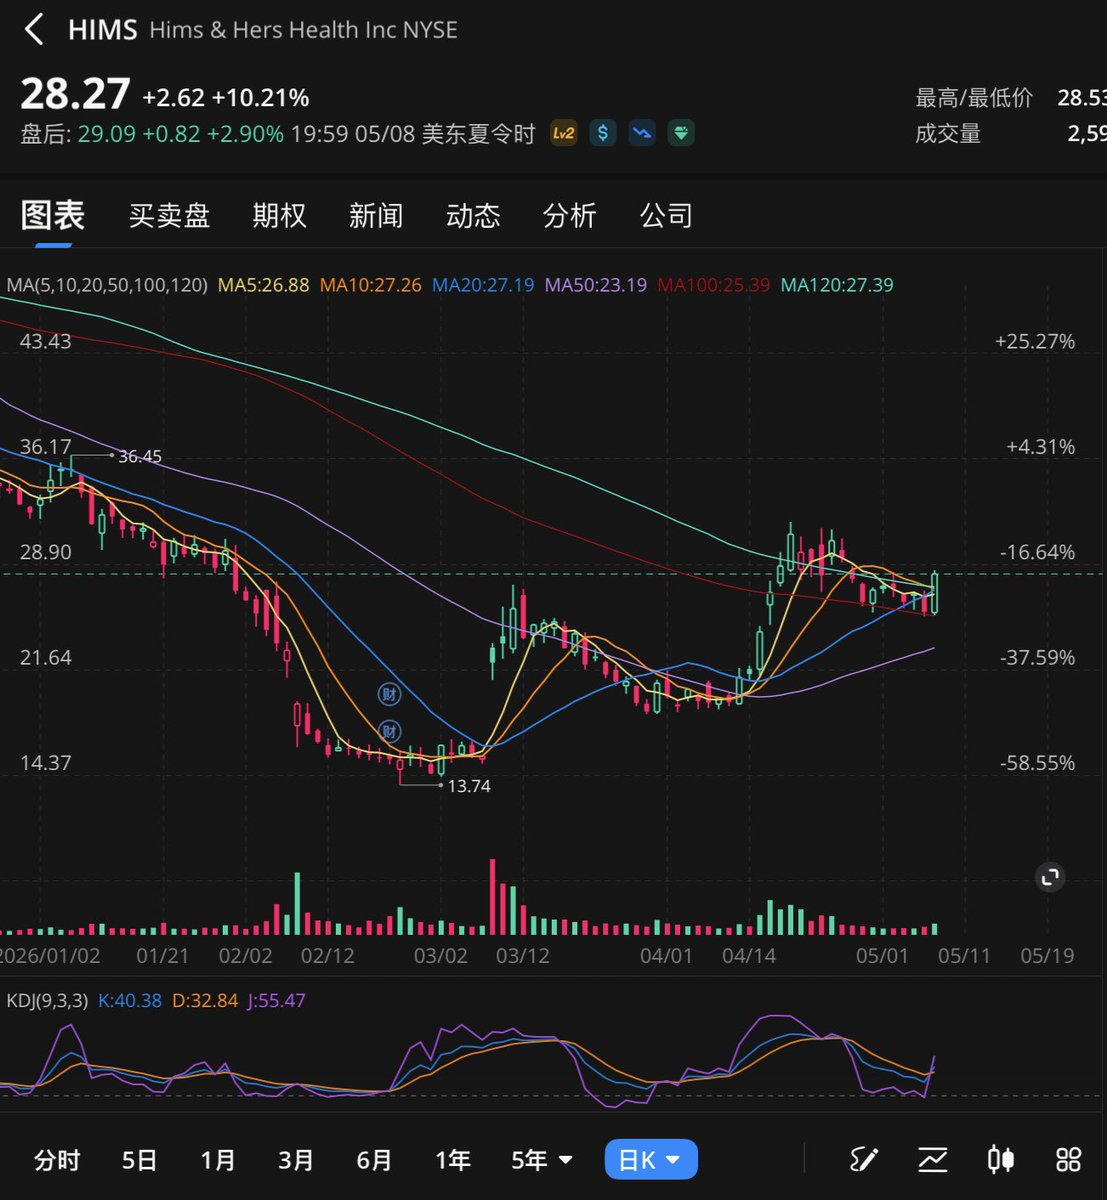Select the 分时 intraday period
Viewport: 1107px width, 1200px height.
coord(57,1160)
